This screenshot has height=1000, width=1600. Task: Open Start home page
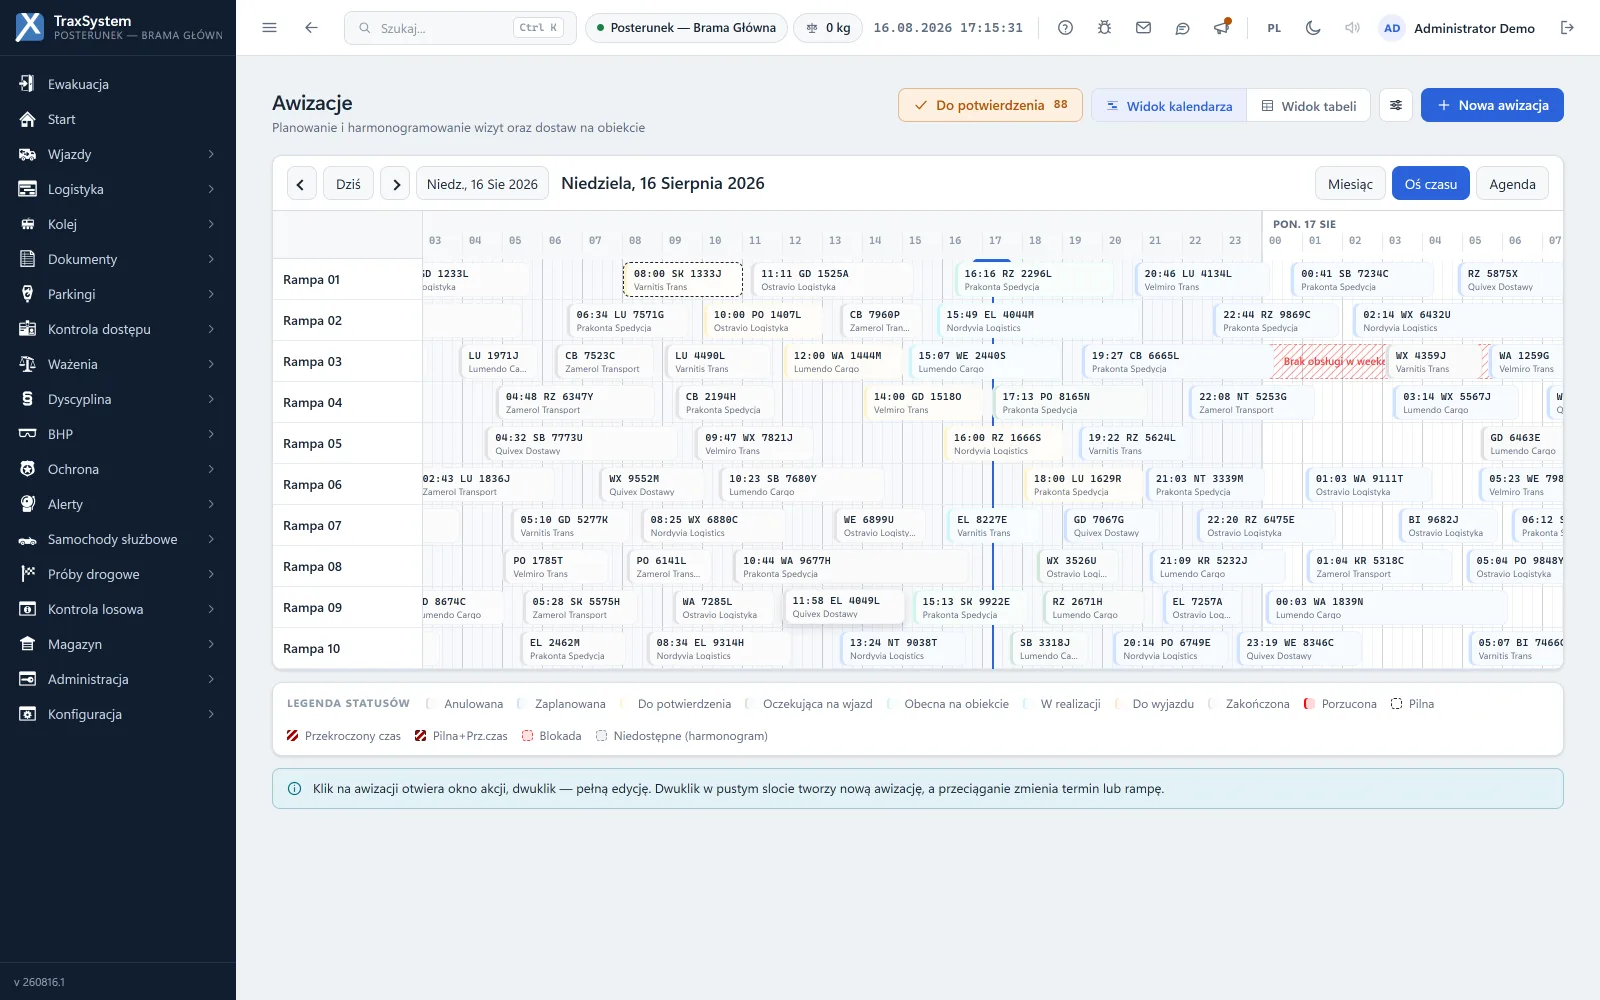pyautogui.click(x=118, y=119)
